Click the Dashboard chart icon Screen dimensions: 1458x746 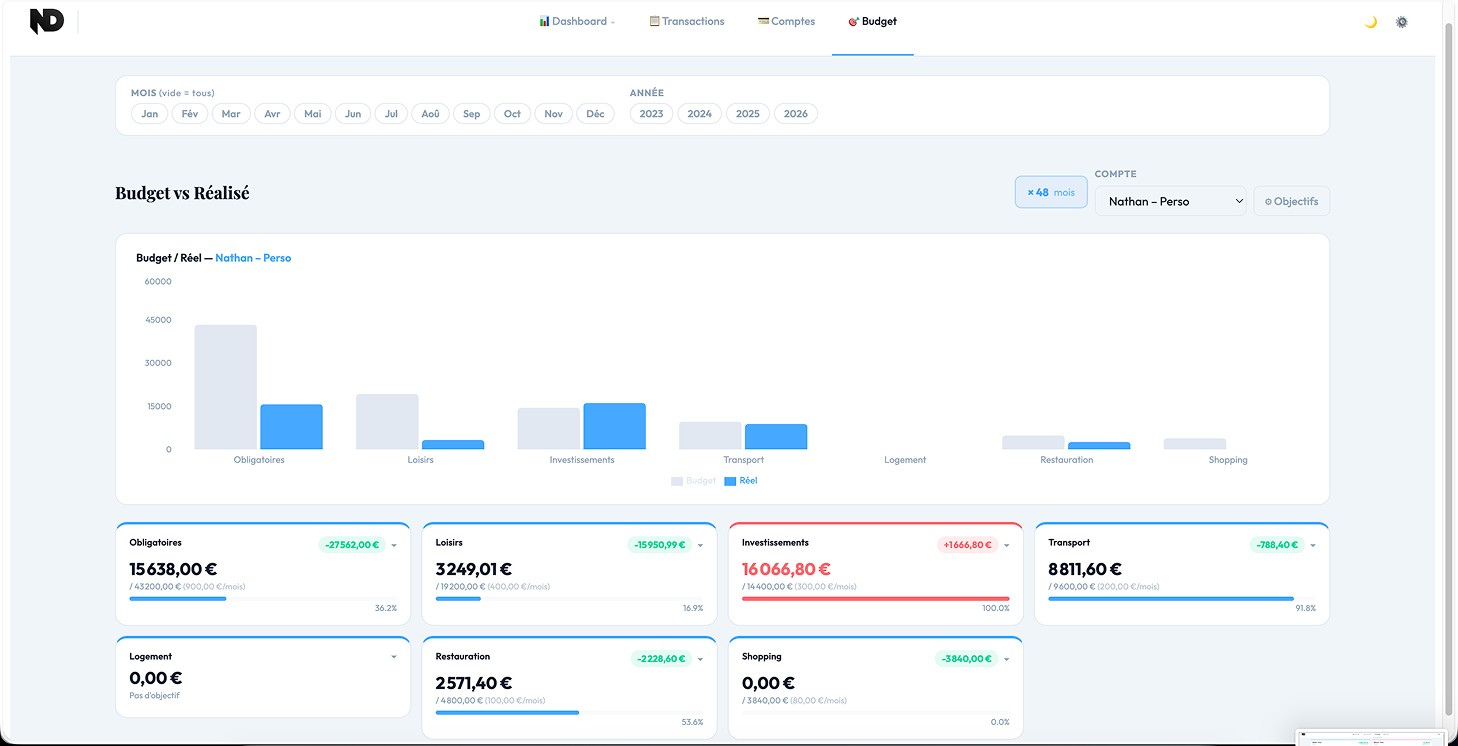[x=544, y=21]
